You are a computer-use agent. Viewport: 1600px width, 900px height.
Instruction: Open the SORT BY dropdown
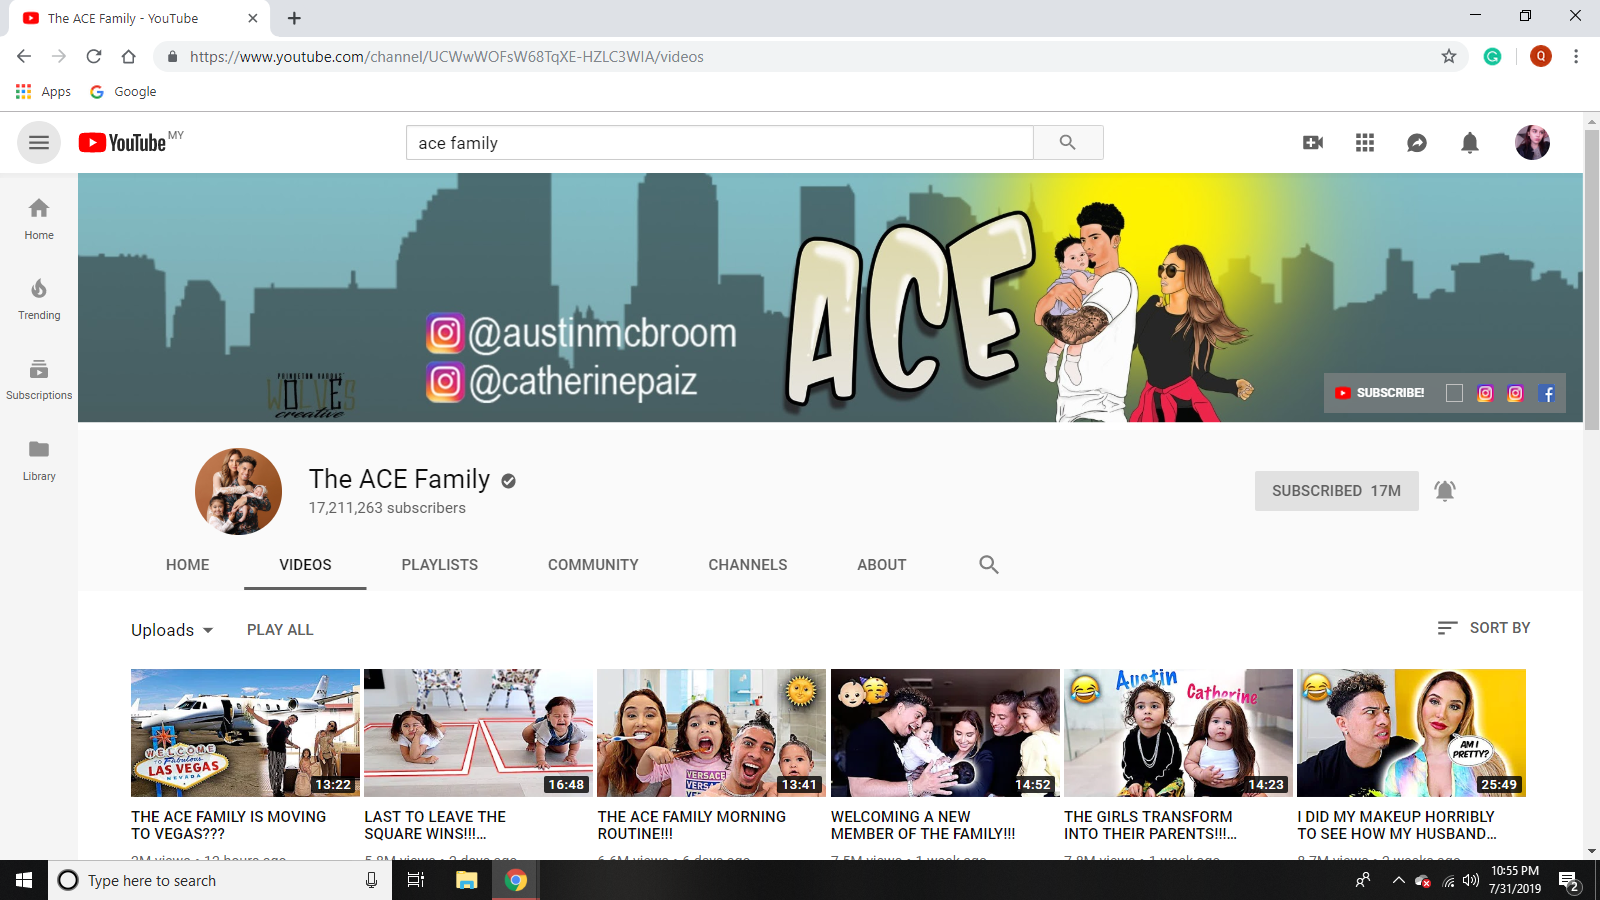[1484, 628]
